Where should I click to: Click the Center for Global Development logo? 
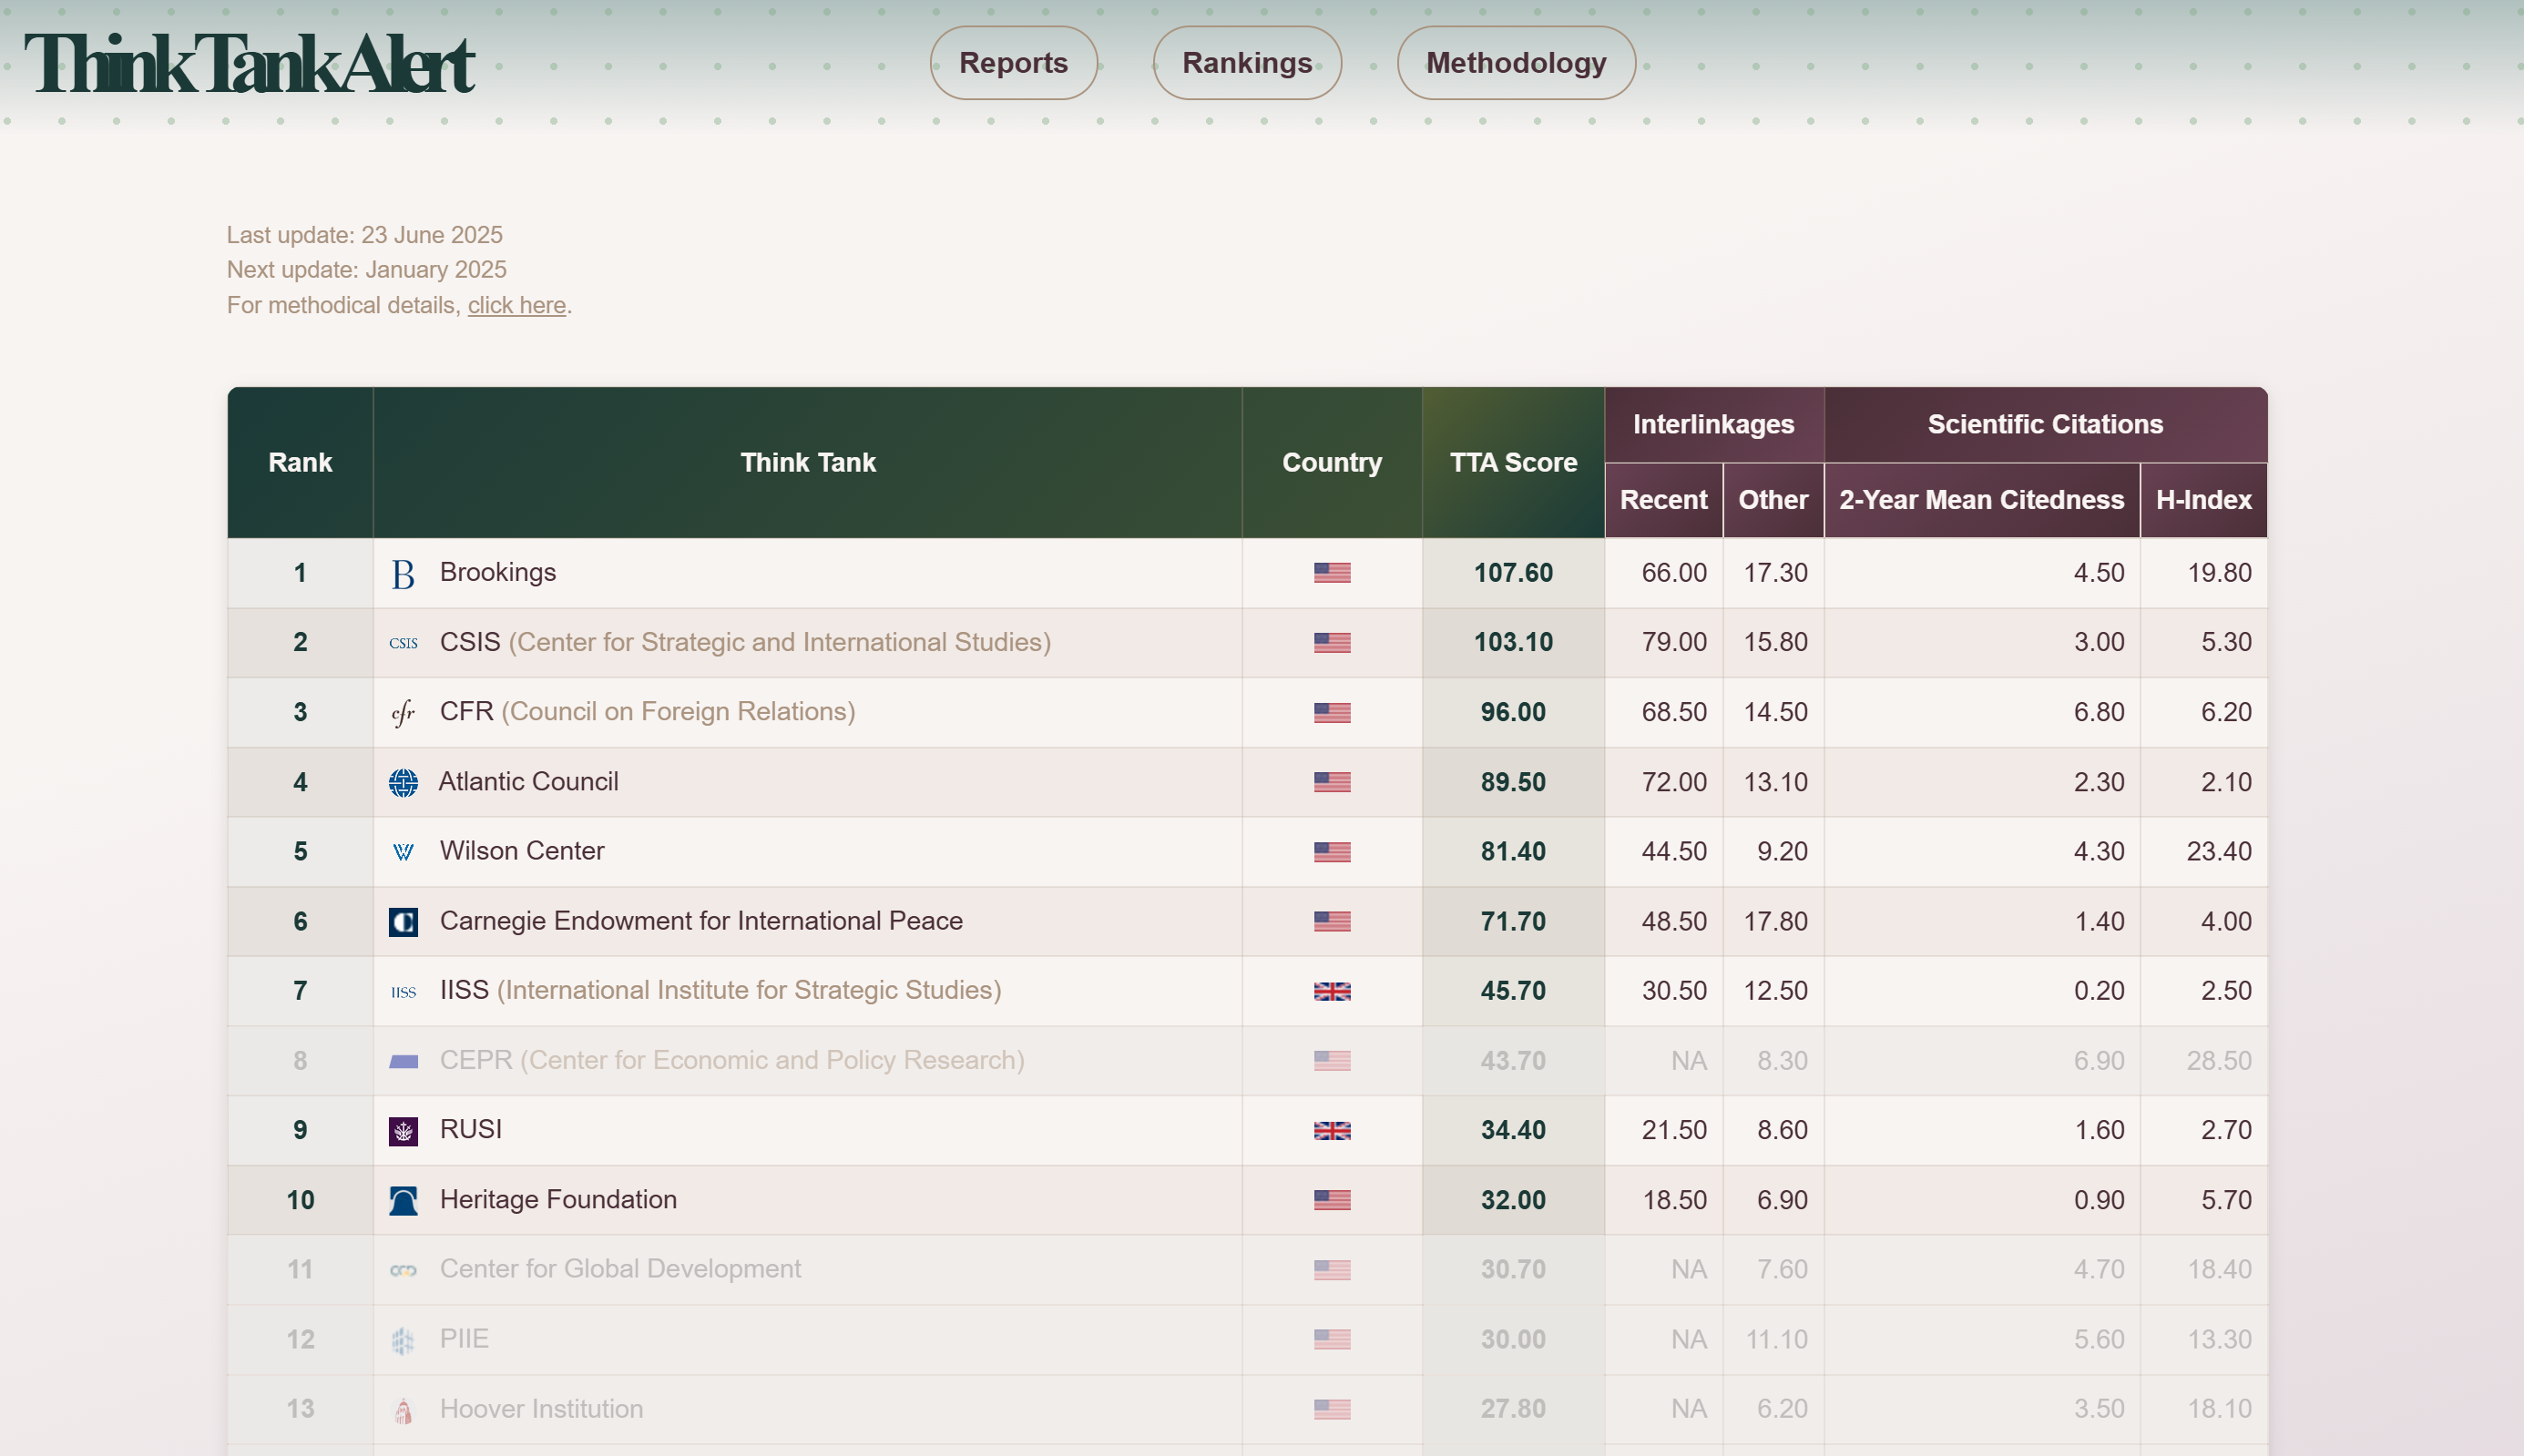(x=403, y=1270)
